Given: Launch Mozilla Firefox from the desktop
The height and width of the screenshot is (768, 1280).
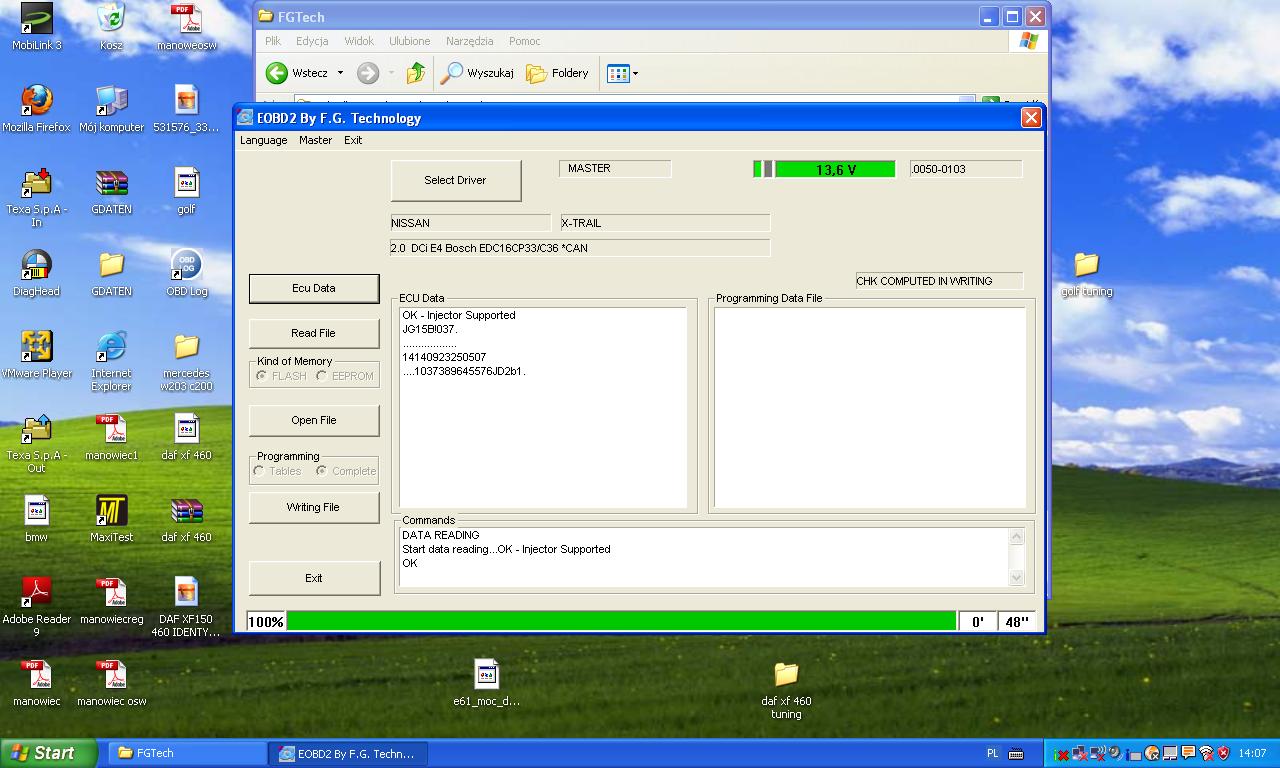Looking at the screenshot, I should pos(37,109).
